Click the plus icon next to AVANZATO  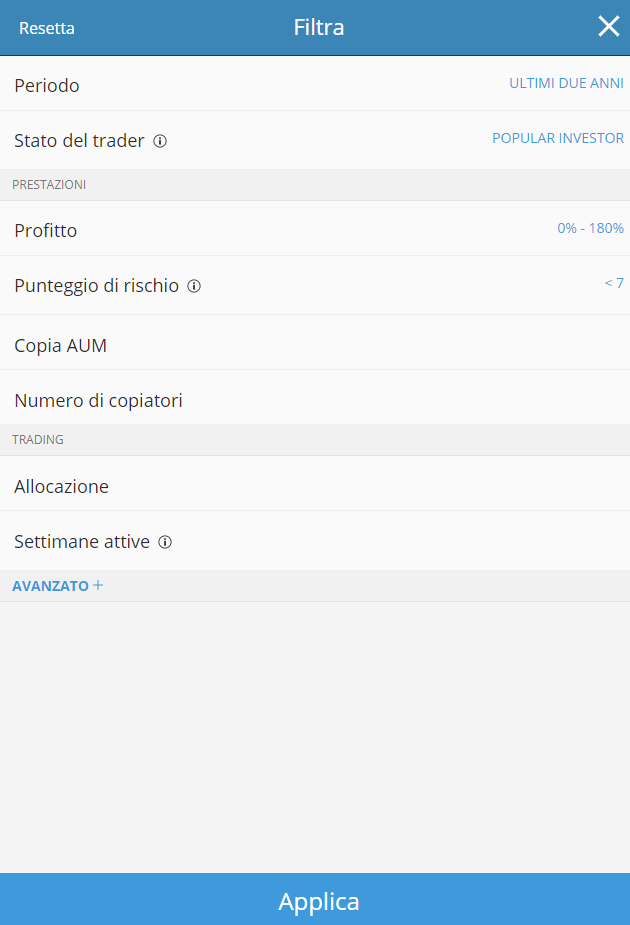click(x=98, y=585)
